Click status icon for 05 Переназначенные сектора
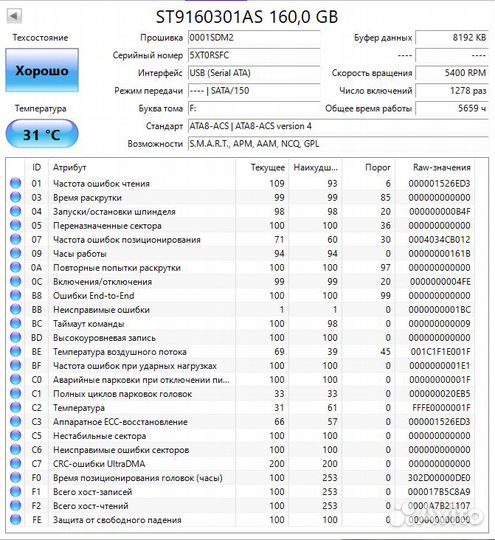This screenshot has width=495, height=540. (16, 225)
